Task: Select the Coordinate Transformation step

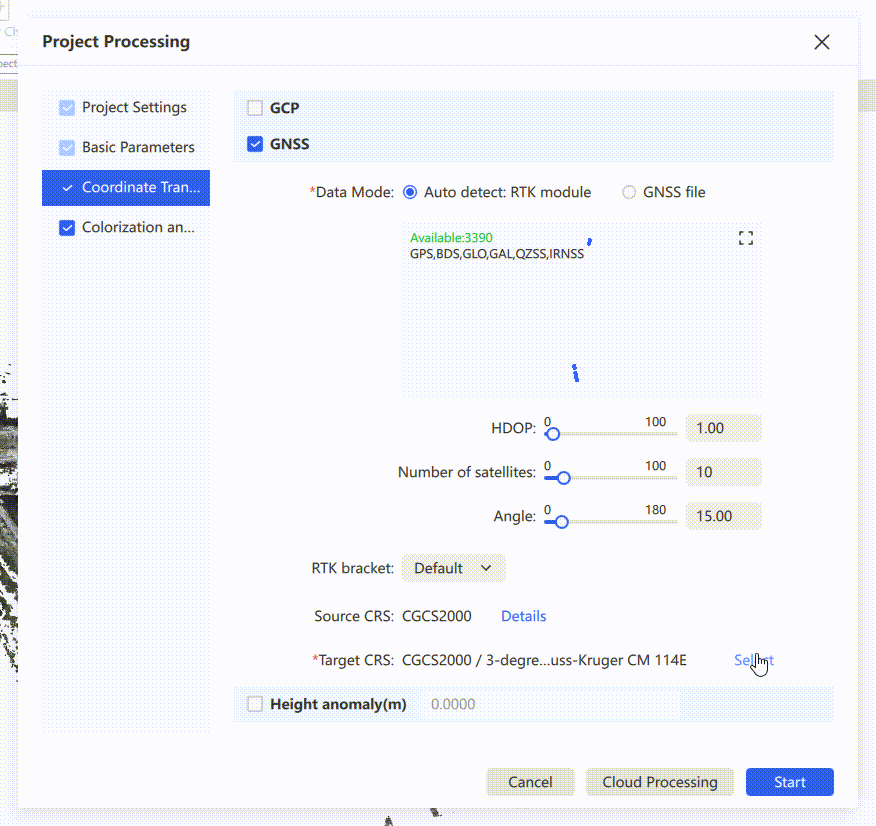Action: [126, 188]
